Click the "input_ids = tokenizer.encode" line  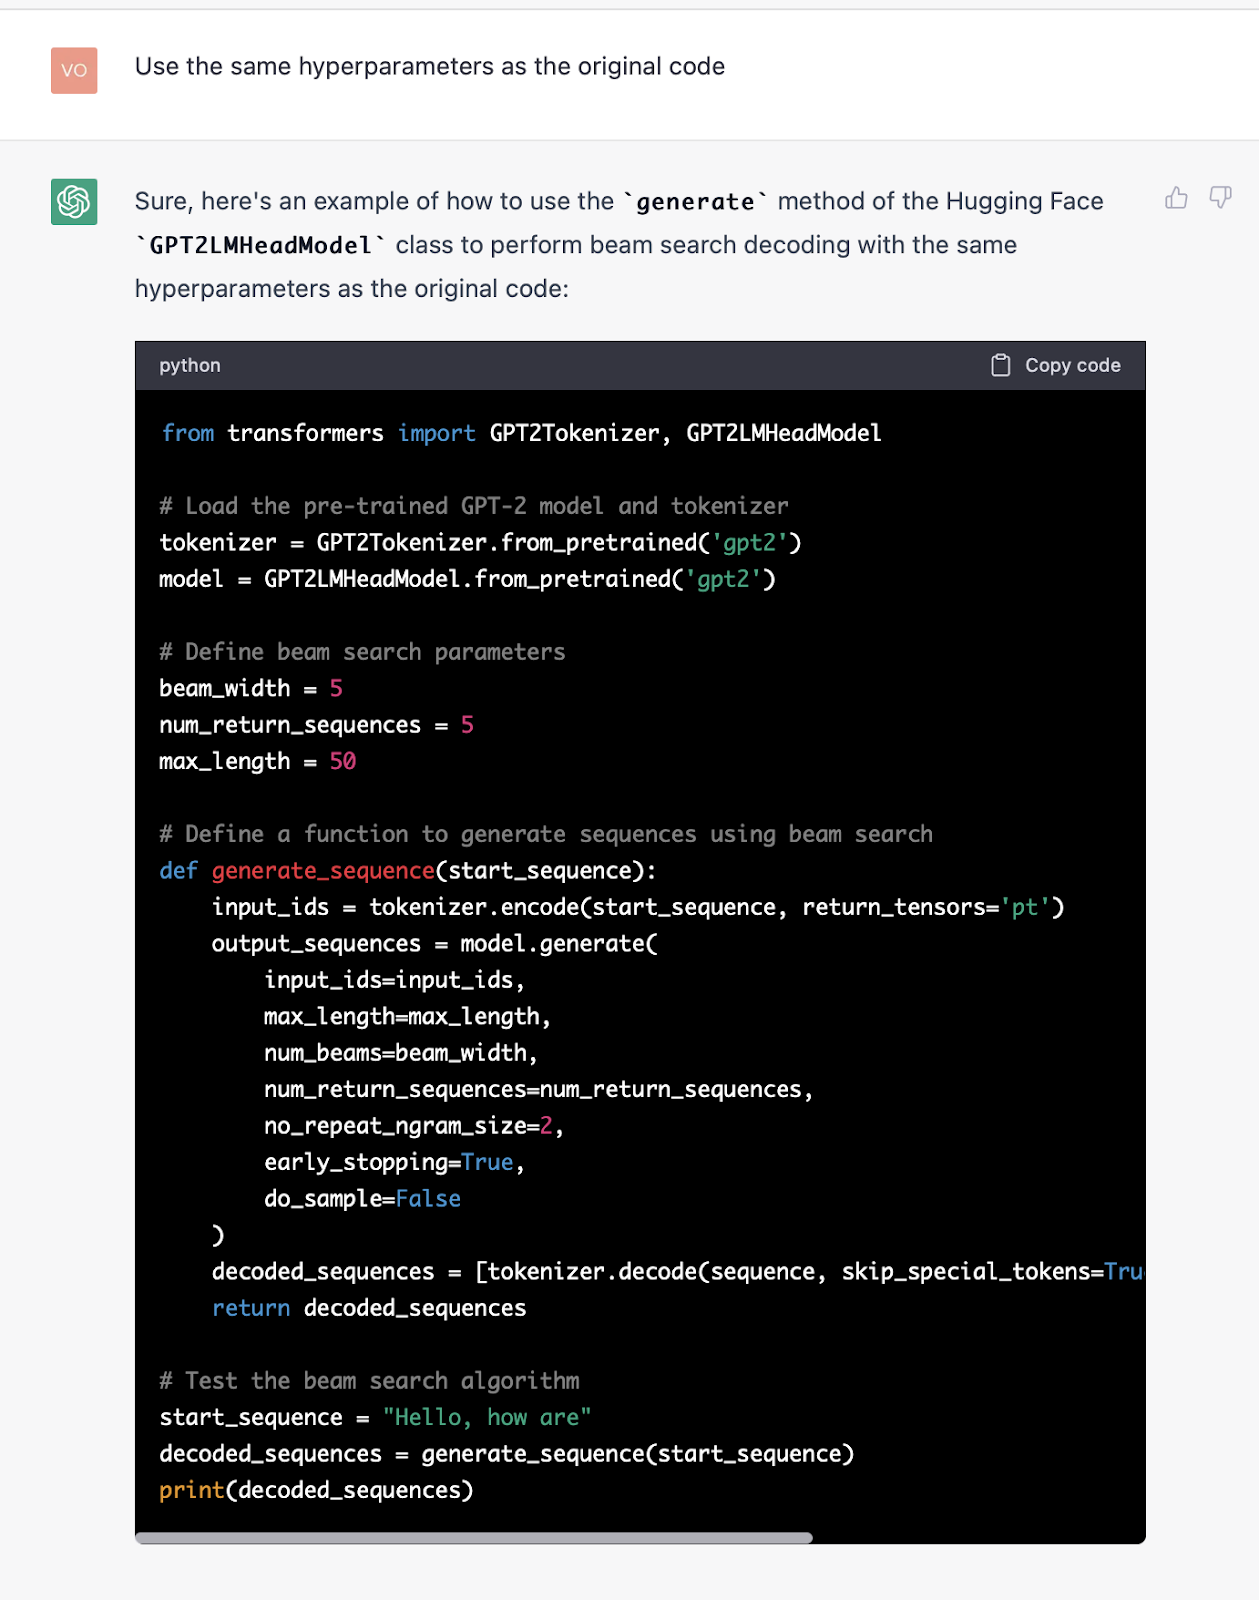coord(638,907)
